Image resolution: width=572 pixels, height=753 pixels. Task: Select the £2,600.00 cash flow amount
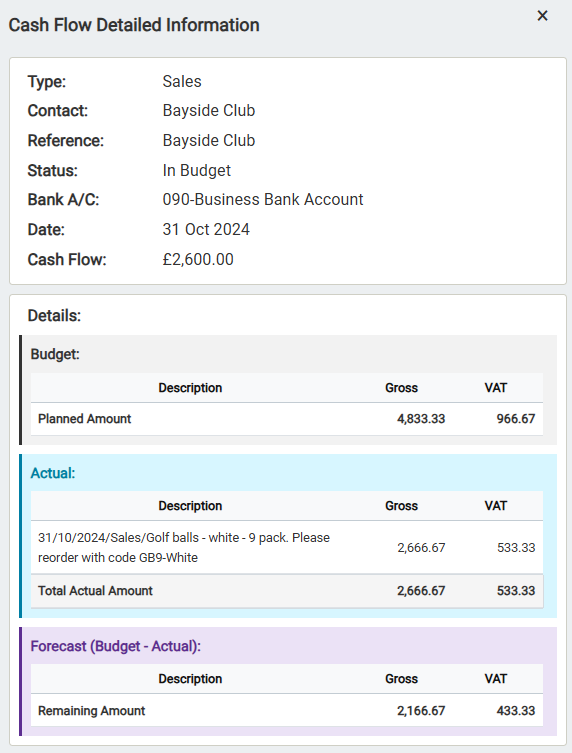pos(198,259)
